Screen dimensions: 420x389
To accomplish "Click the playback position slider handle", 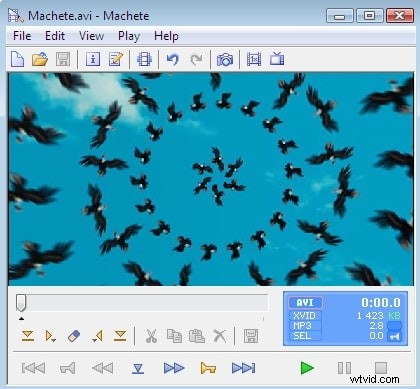I will pos(21,303).
